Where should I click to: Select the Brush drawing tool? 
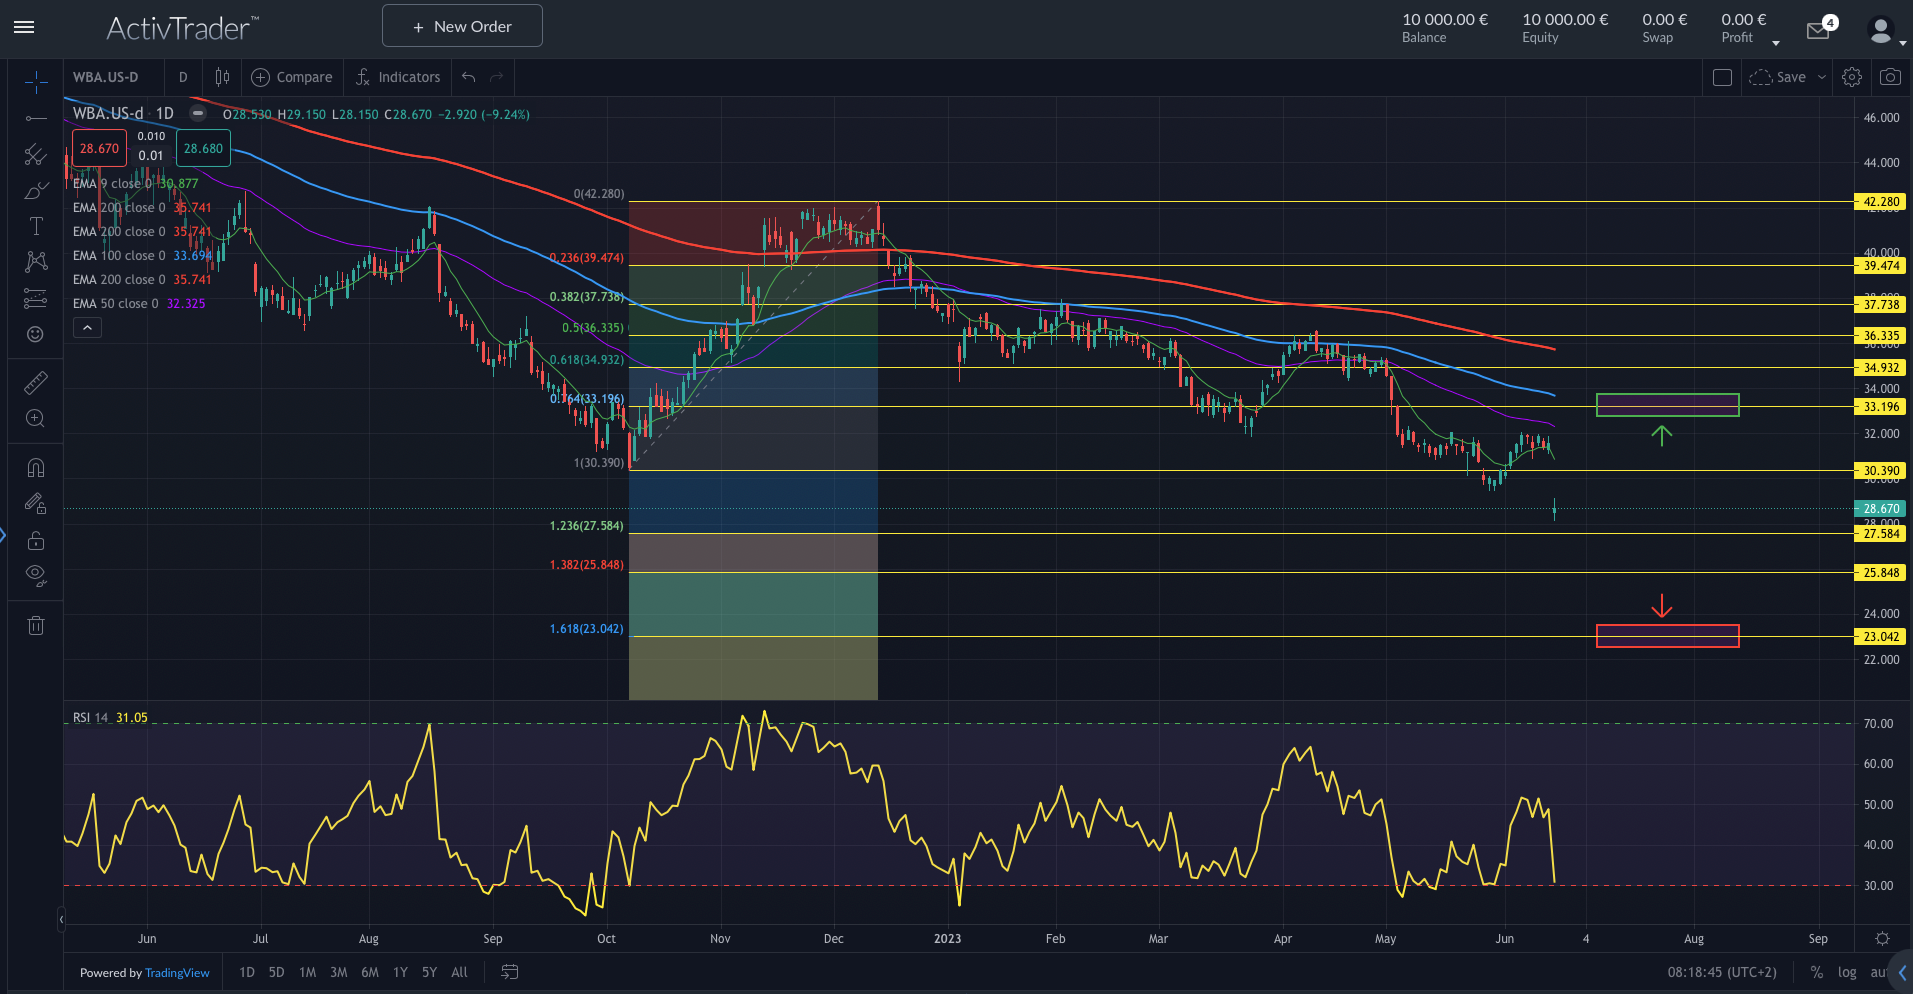[x=36, y=190]
